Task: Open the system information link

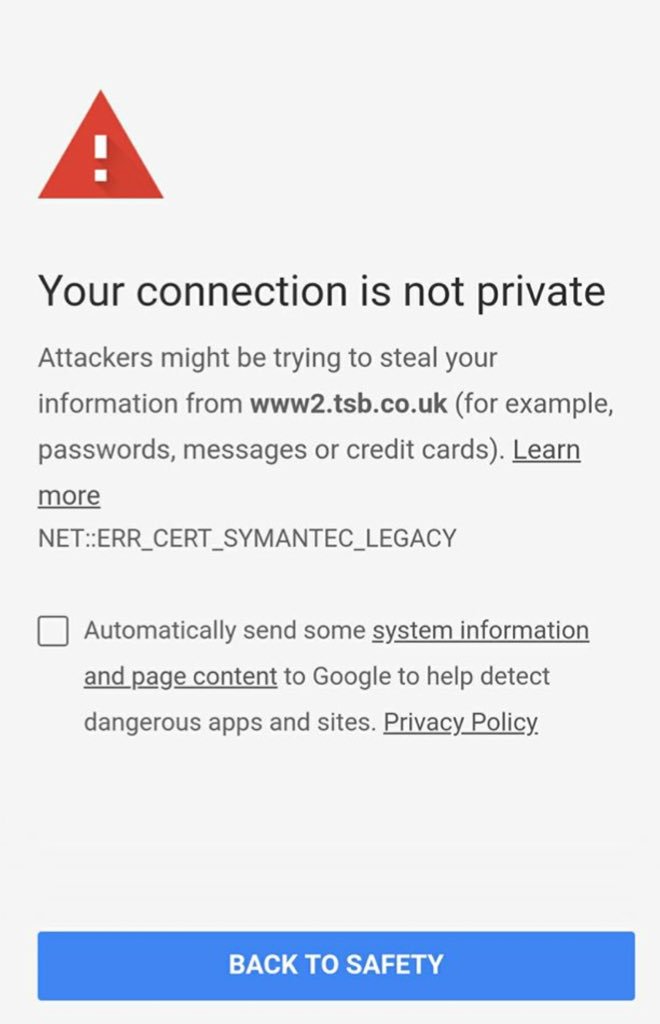Action: click(480, 631)
